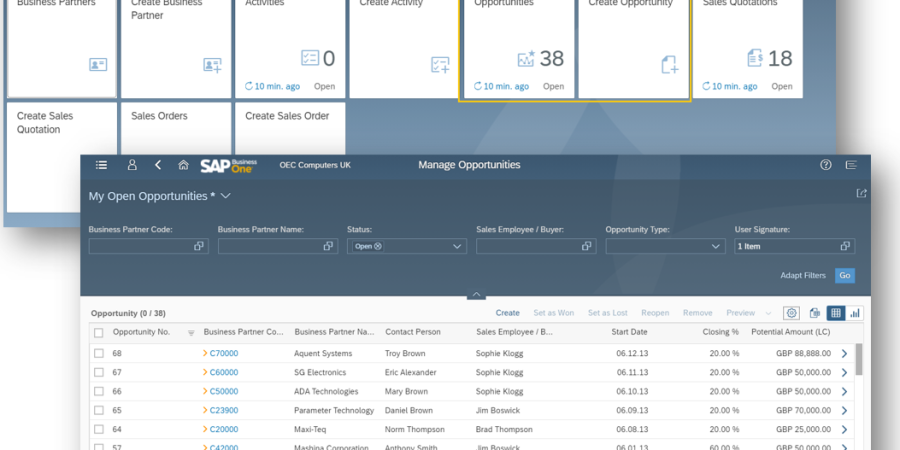Screen dimensions: 900x450
Task: Open the notifications list icon at header right
Action: pyautogui.click(x=851, y=165)
